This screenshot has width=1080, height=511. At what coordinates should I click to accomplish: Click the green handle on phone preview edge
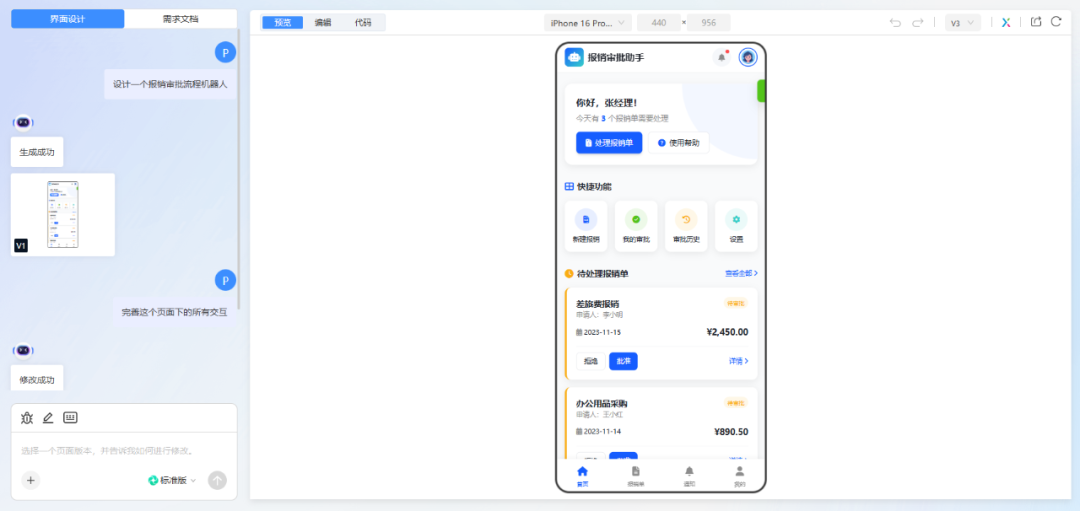coord(761,91)
